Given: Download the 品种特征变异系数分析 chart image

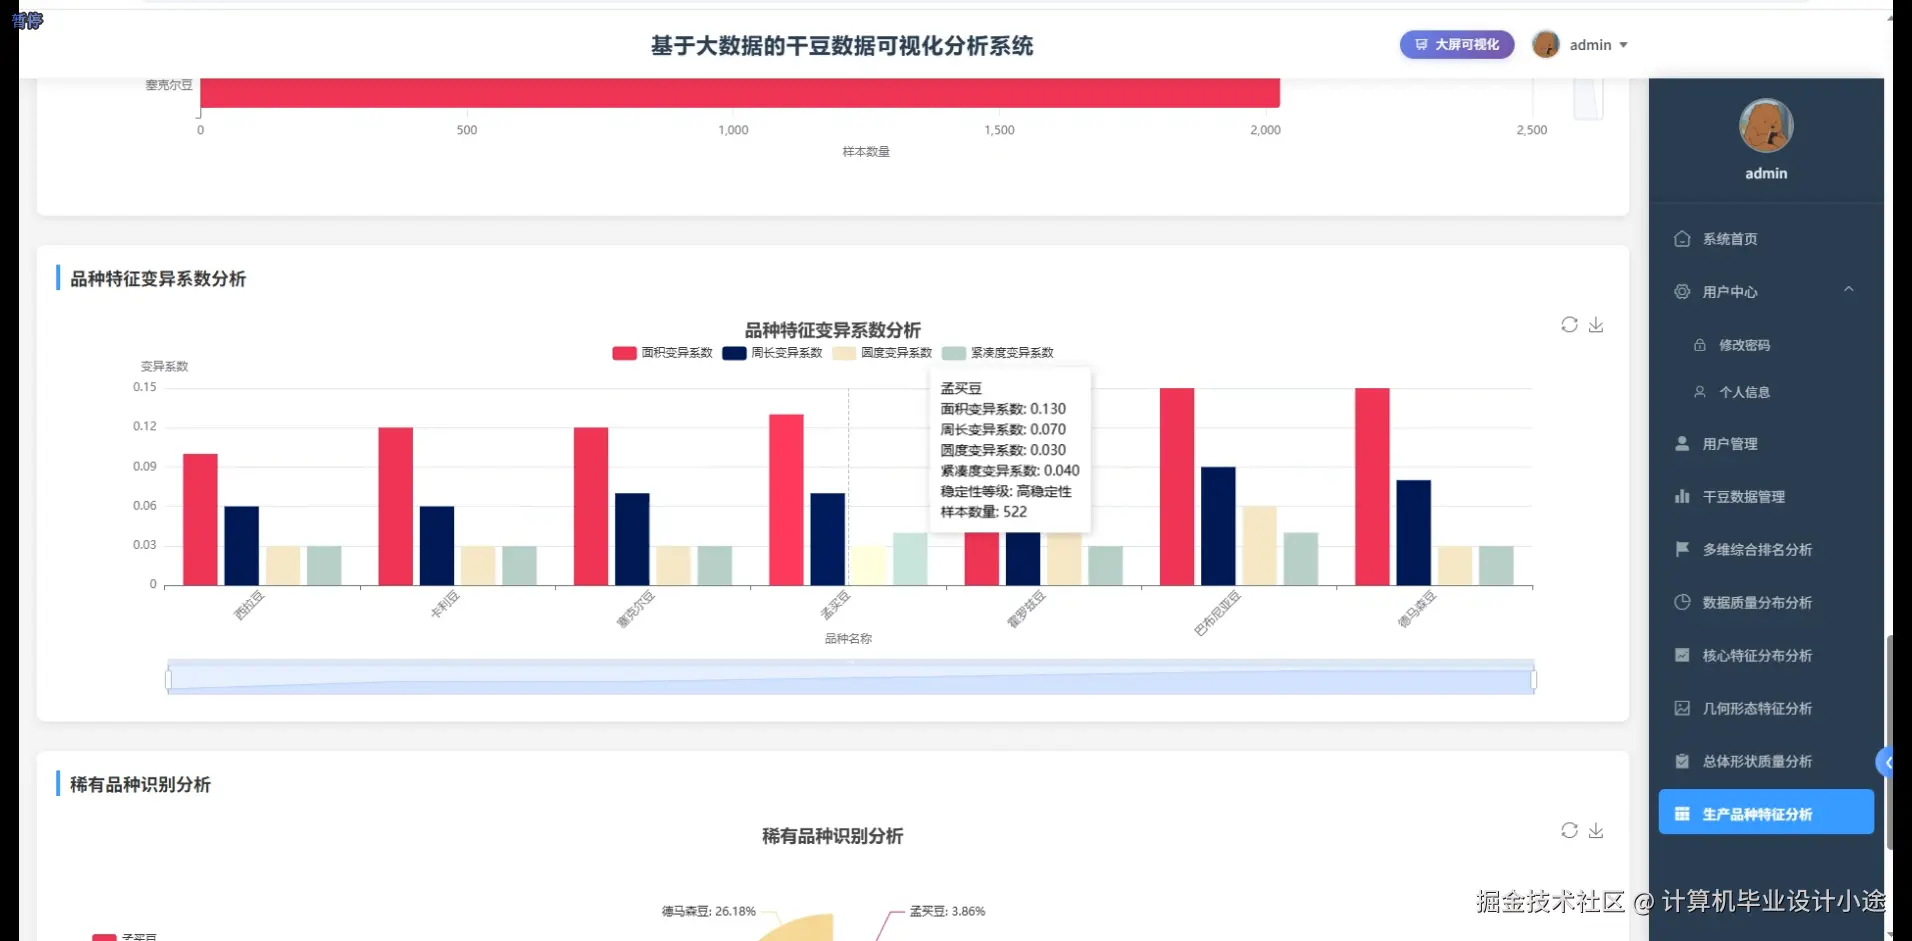Looking at the screenshot, I should (1597, 325).
